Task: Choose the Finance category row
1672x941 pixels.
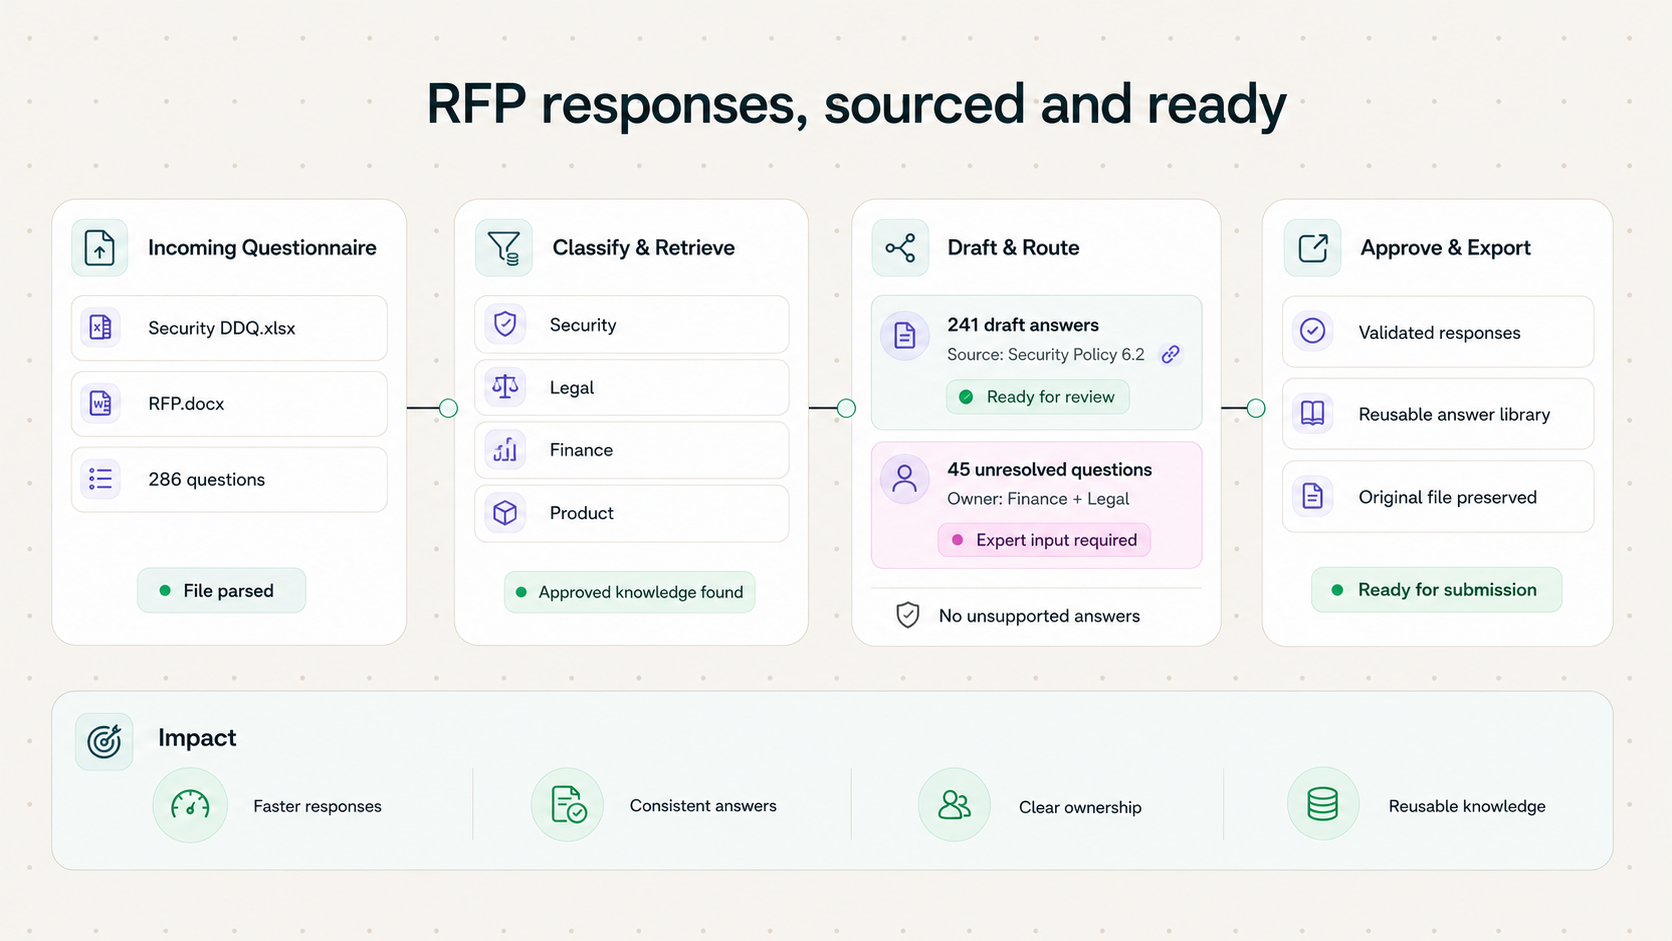Action: point(632,450)
